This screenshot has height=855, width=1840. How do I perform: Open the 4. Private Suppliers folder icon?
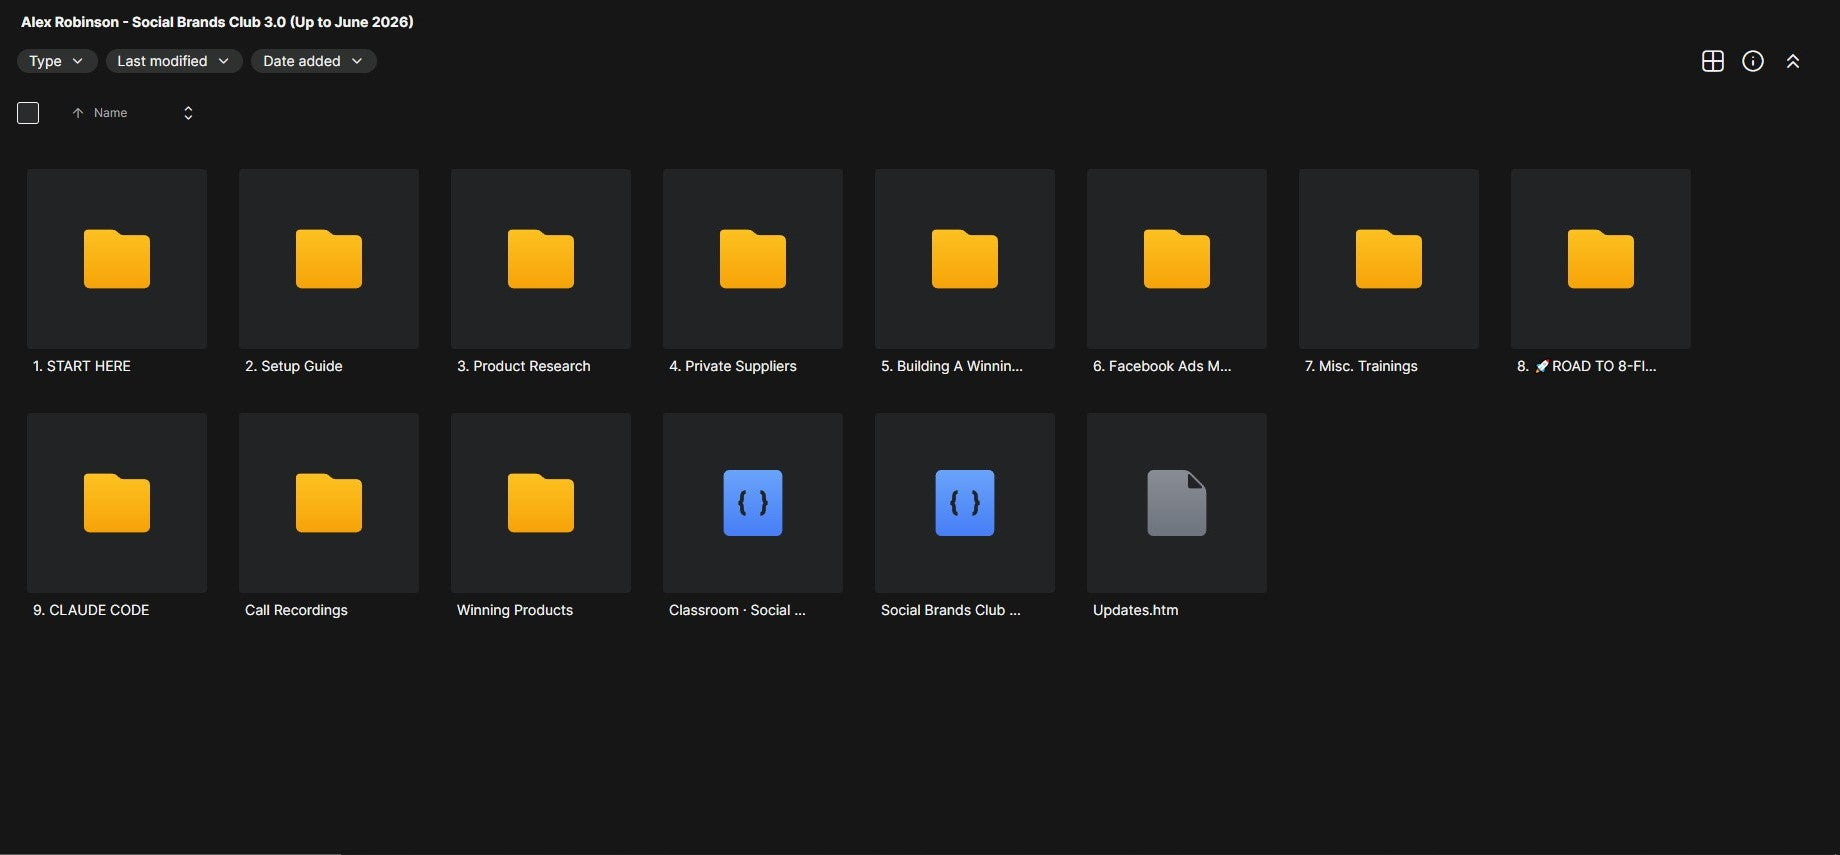pyautogui.click(x=753, y=259)
